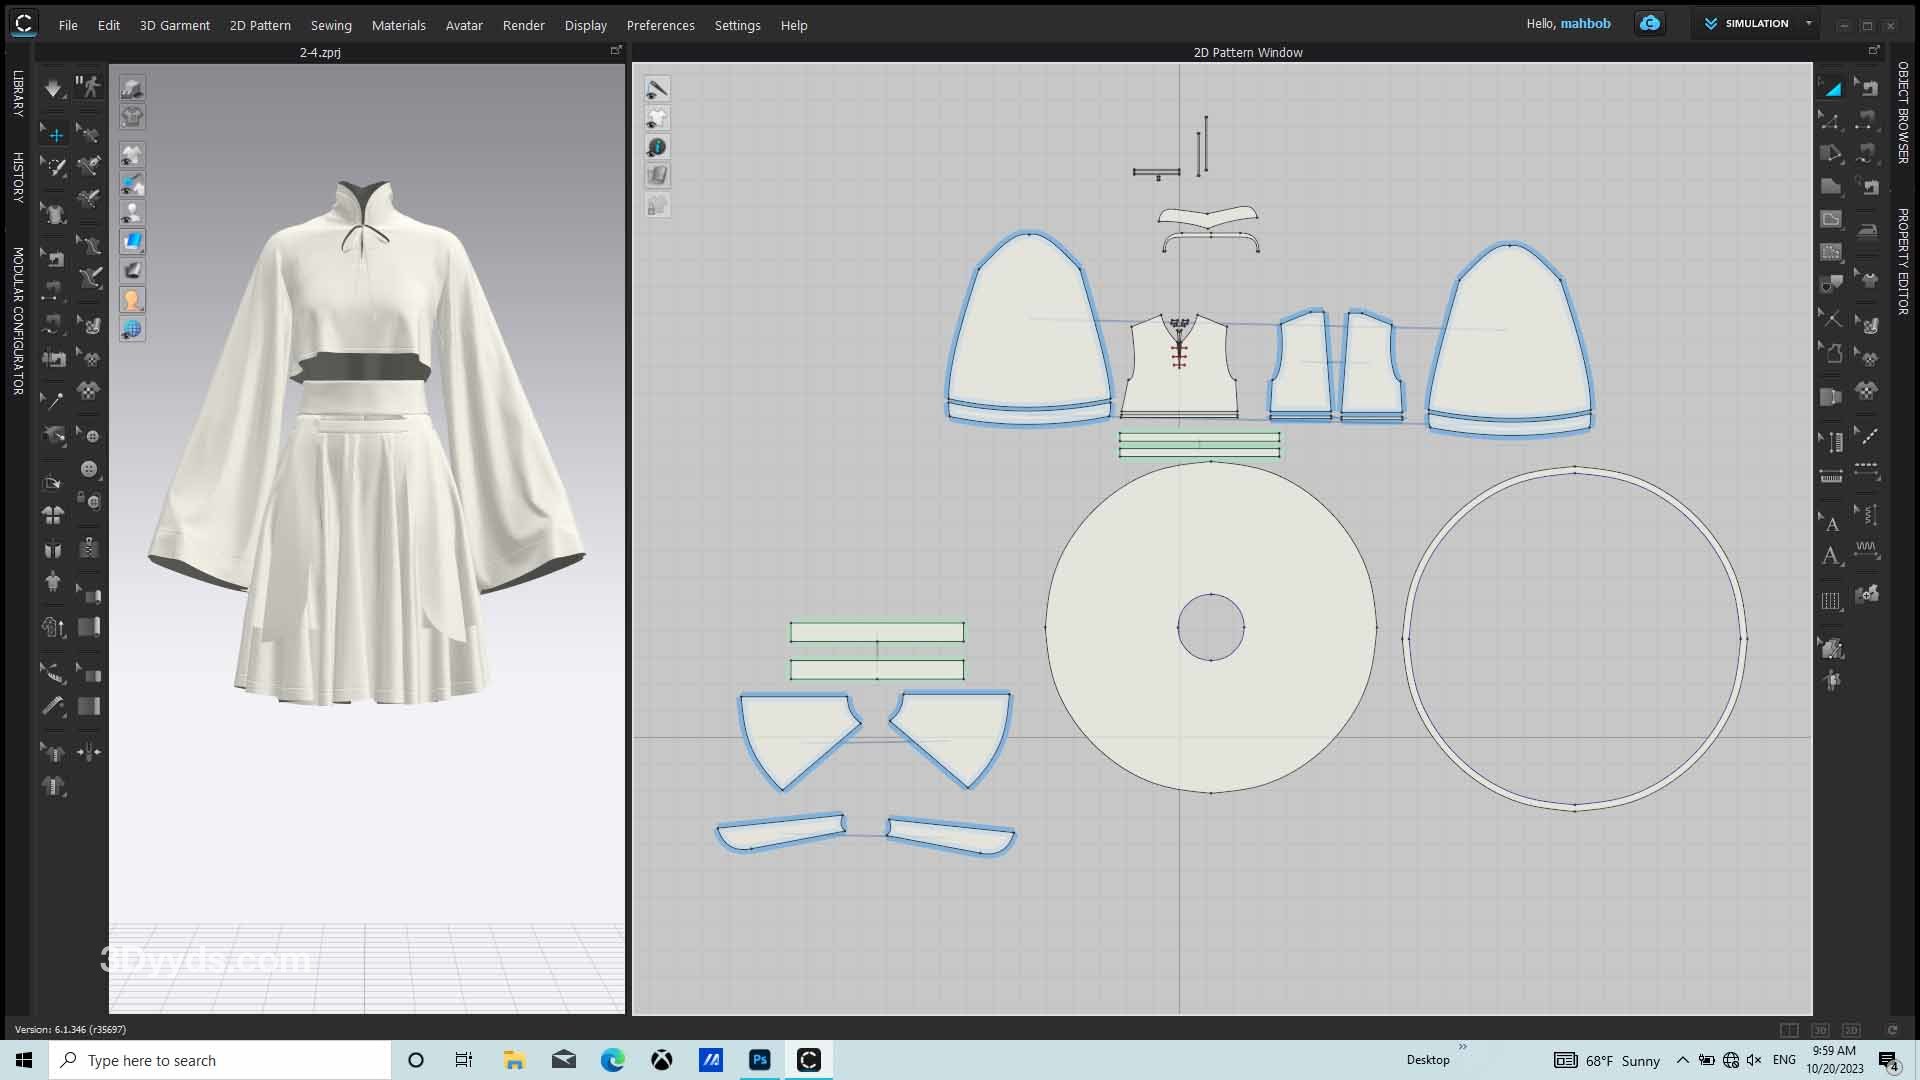Click the steam iron tool icon

[1867, 230]
